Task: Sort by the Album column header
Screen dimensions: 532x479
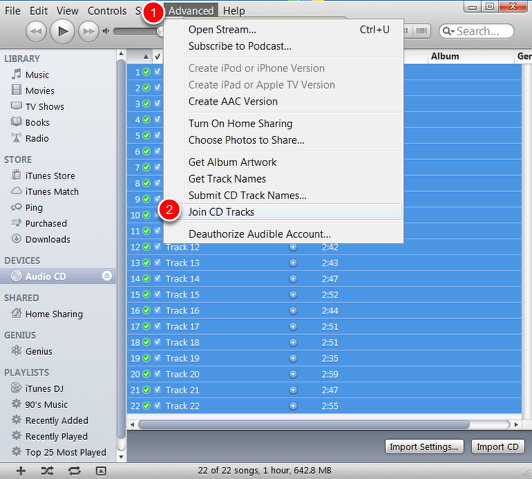Action: tap(470, 56)
